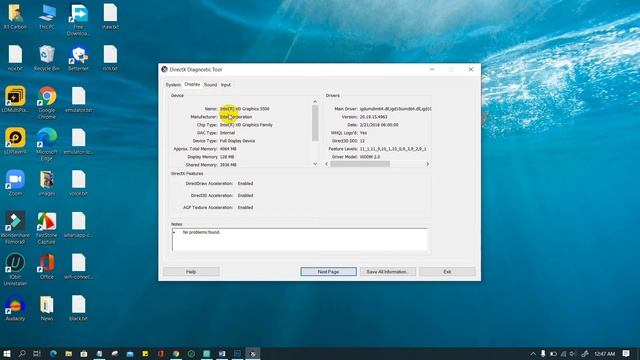640x360 pixels.
Task: Click the microphone icon in system tray
Action: point(543,353)
